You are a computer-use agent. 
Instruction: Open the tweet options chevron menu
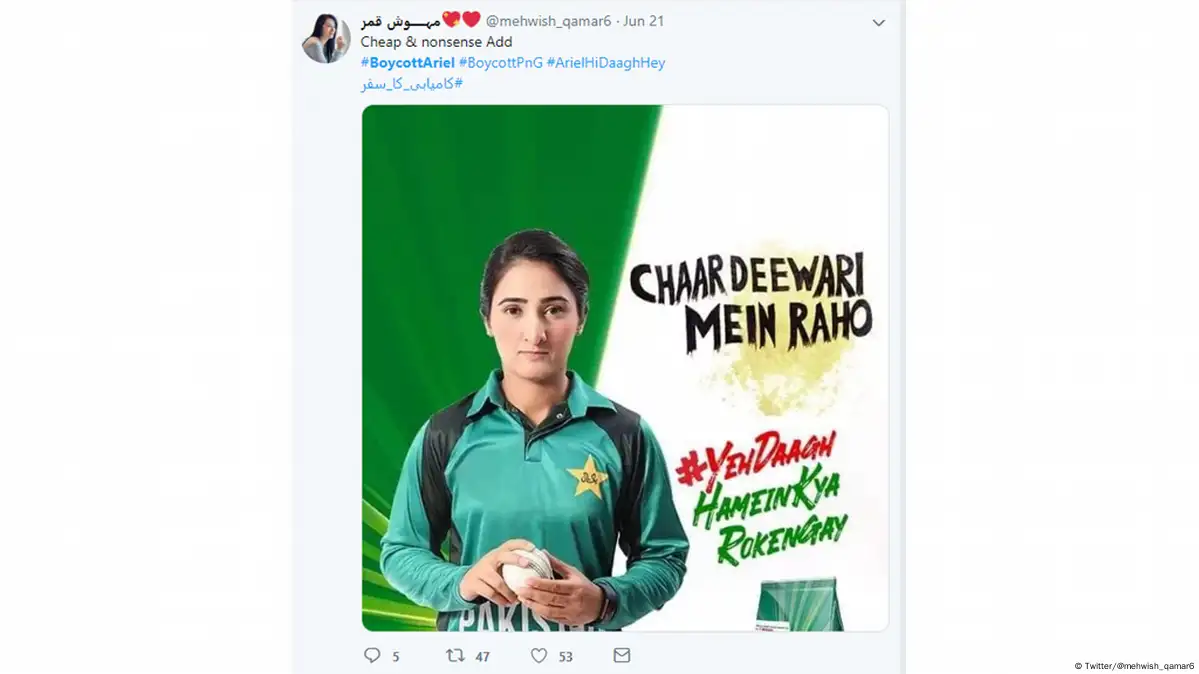879,23
